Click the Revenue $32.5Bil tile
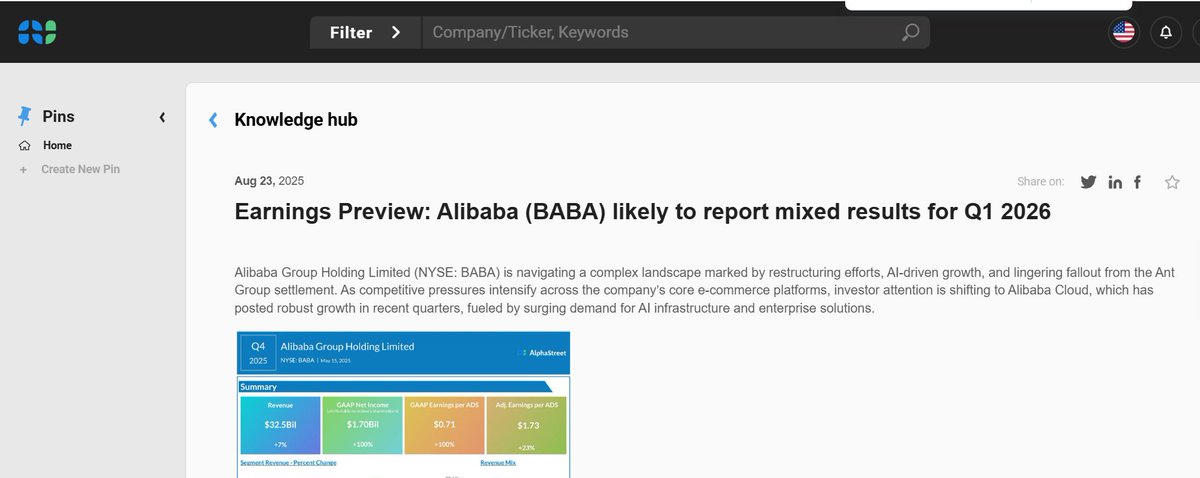The image size is (1200, 478). [x=280, y=426]
